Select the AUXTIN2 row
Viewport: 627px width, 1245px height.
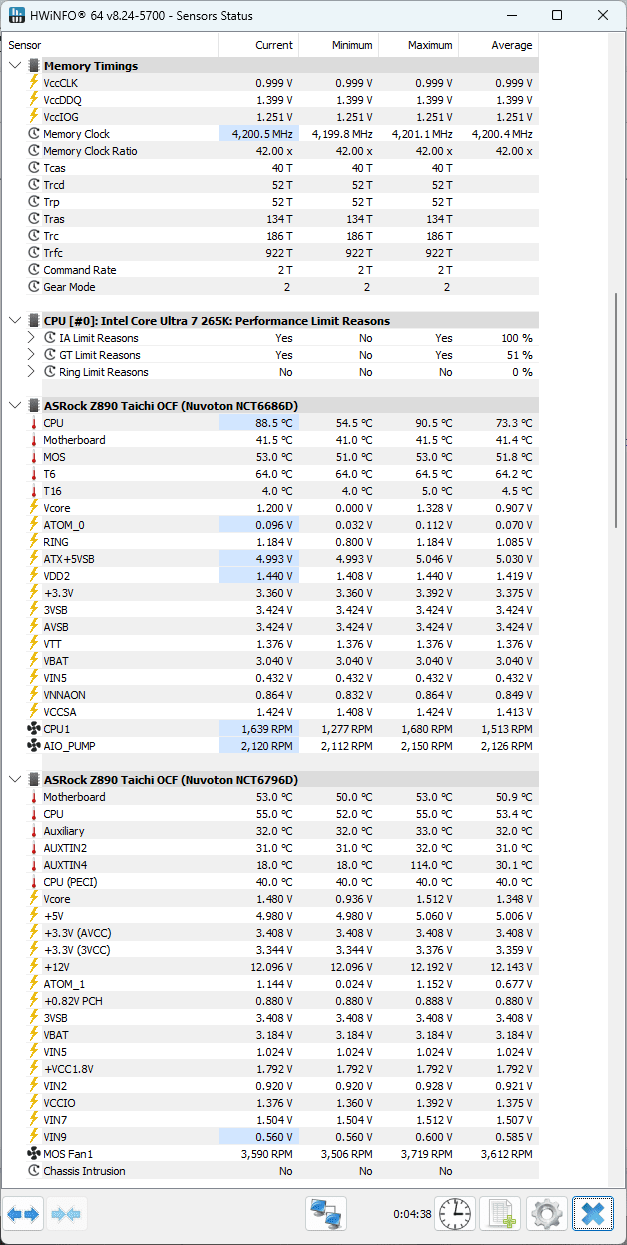point(270,848)
